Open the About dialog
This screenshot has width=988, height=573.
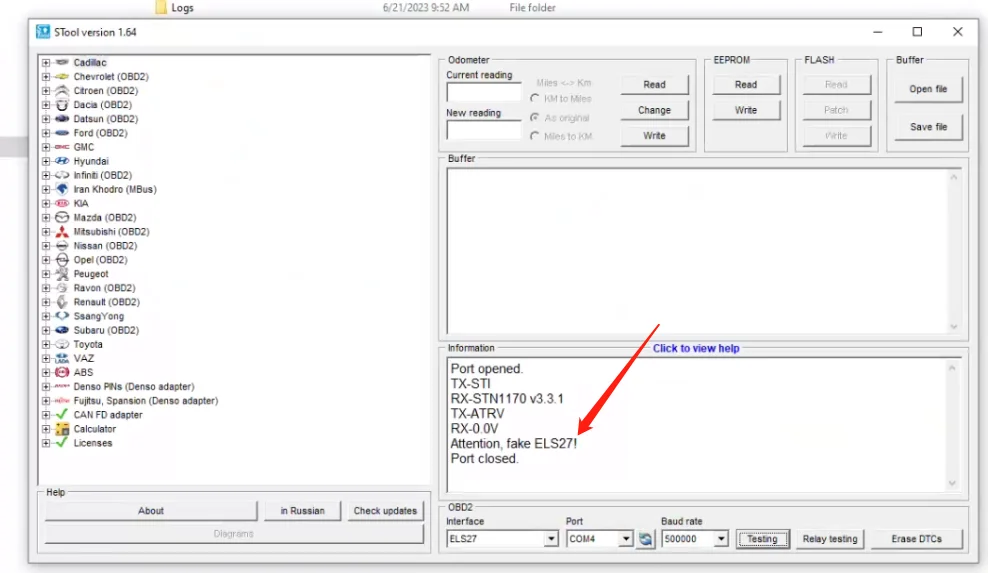pyautogui.click(x=151, y=511)
